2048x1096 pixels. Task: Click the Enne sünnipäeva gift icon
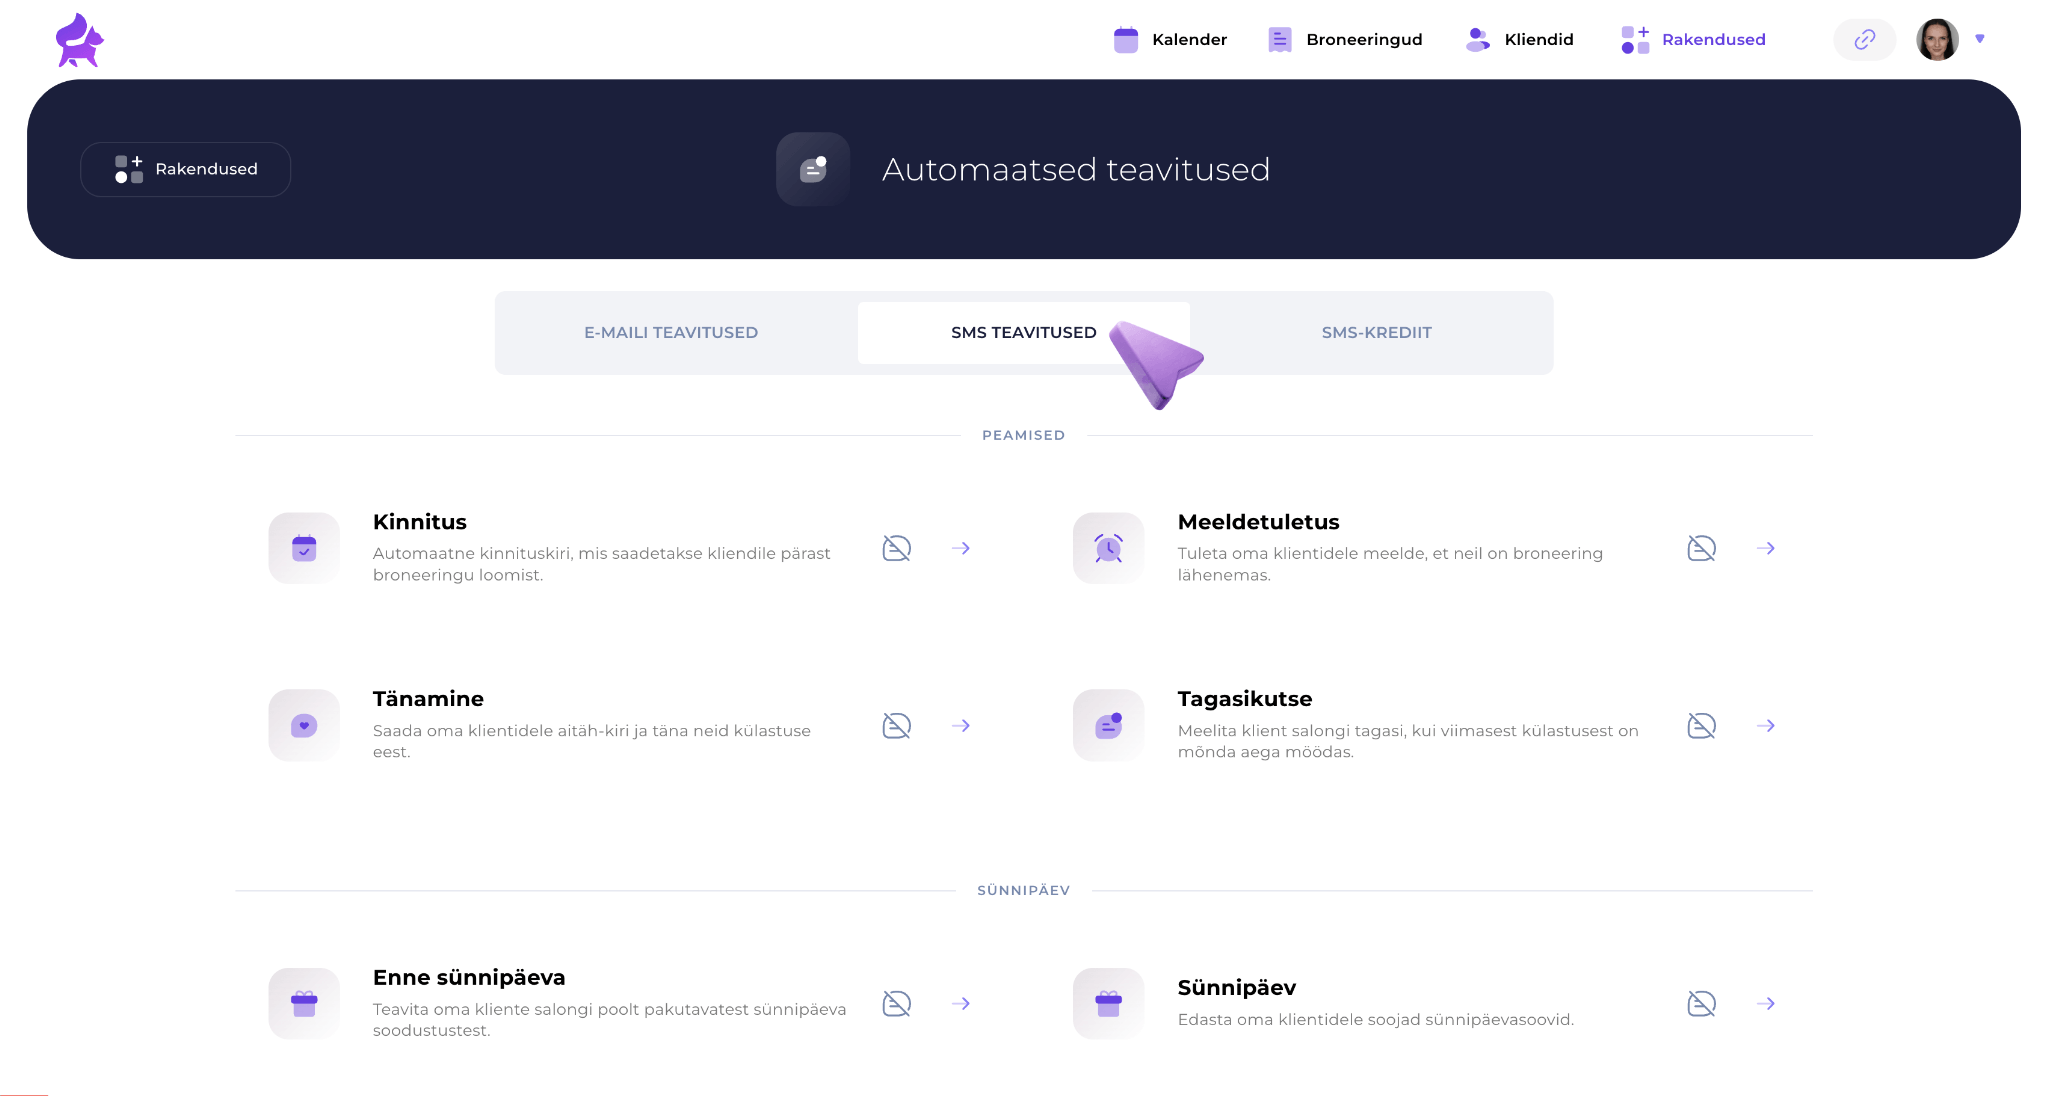(x=304, y=1003)
